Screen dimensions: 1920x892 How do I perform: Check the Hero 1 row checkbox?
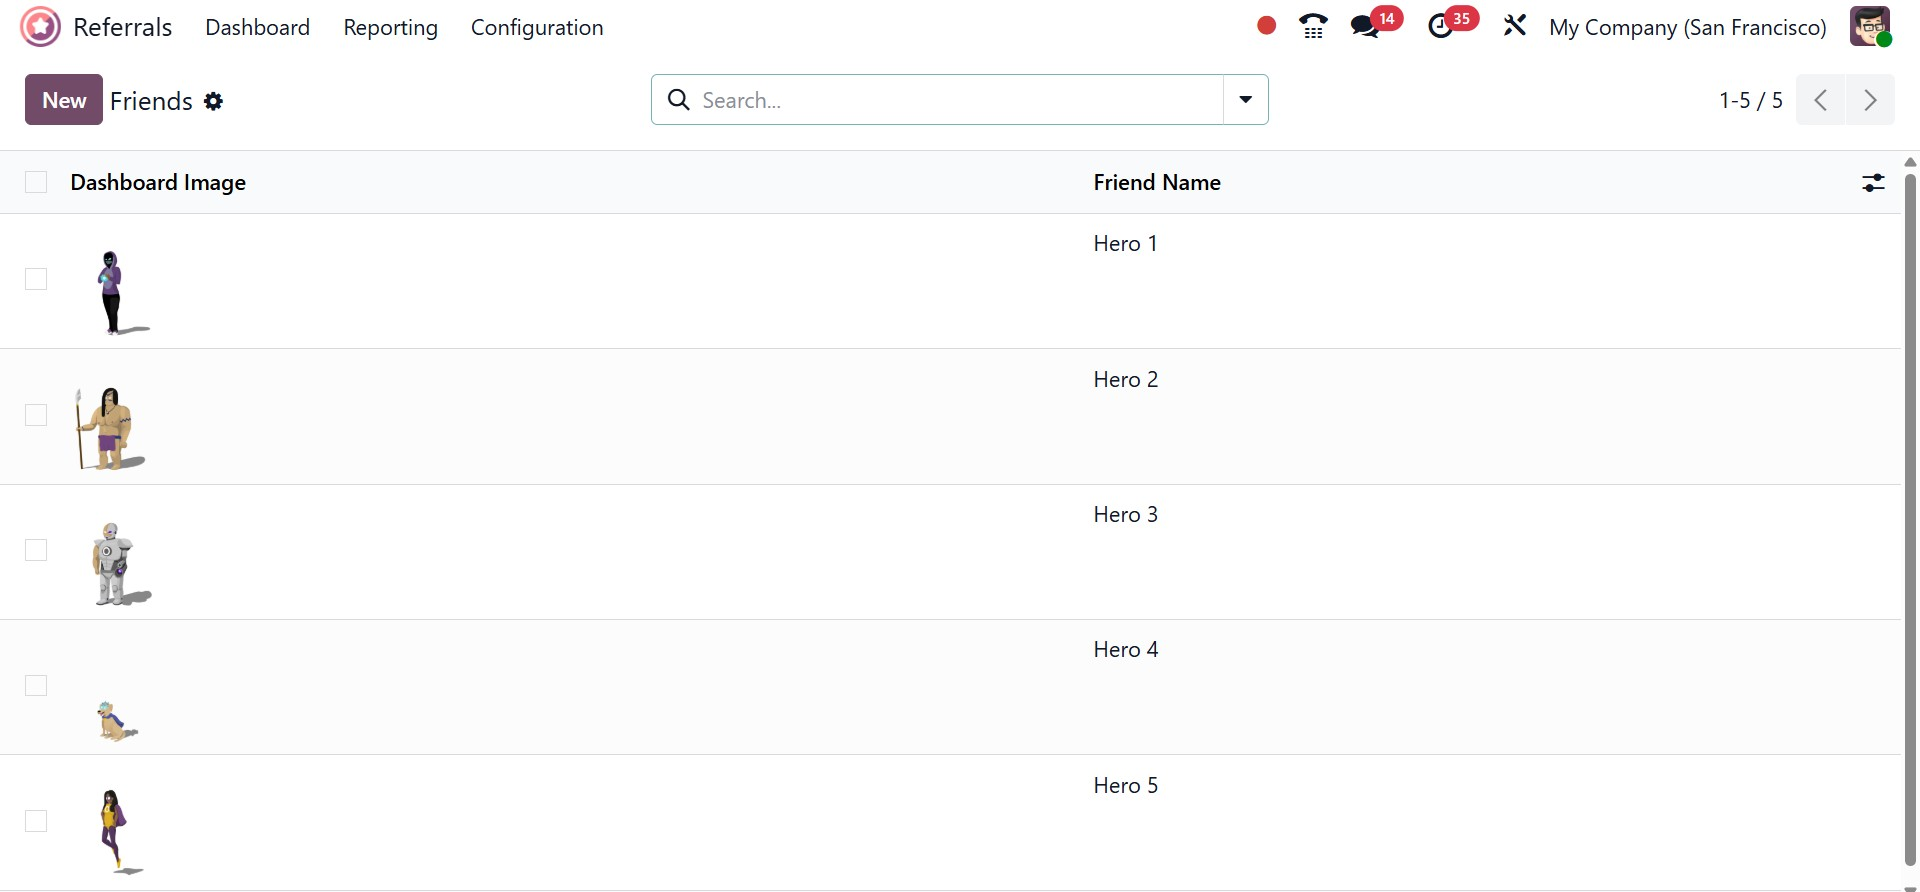36,279
